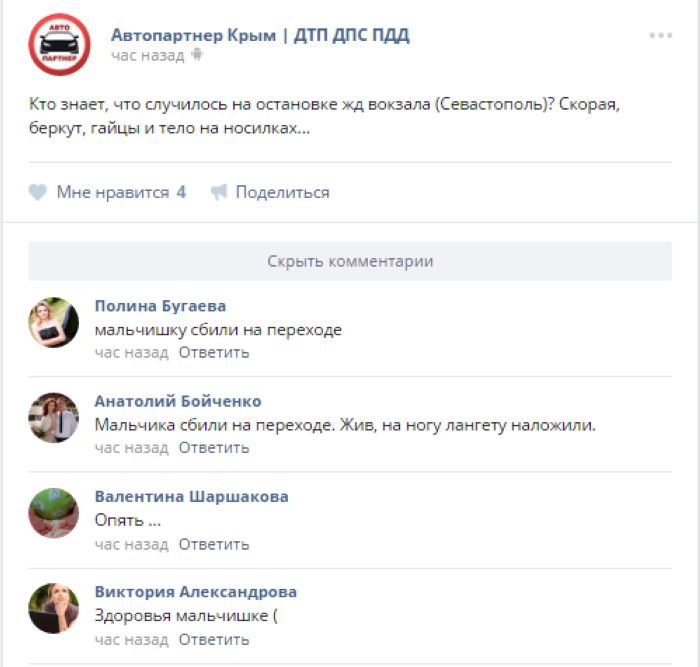
Task: Click the Поделиться share link
Action: click(283, 192)
